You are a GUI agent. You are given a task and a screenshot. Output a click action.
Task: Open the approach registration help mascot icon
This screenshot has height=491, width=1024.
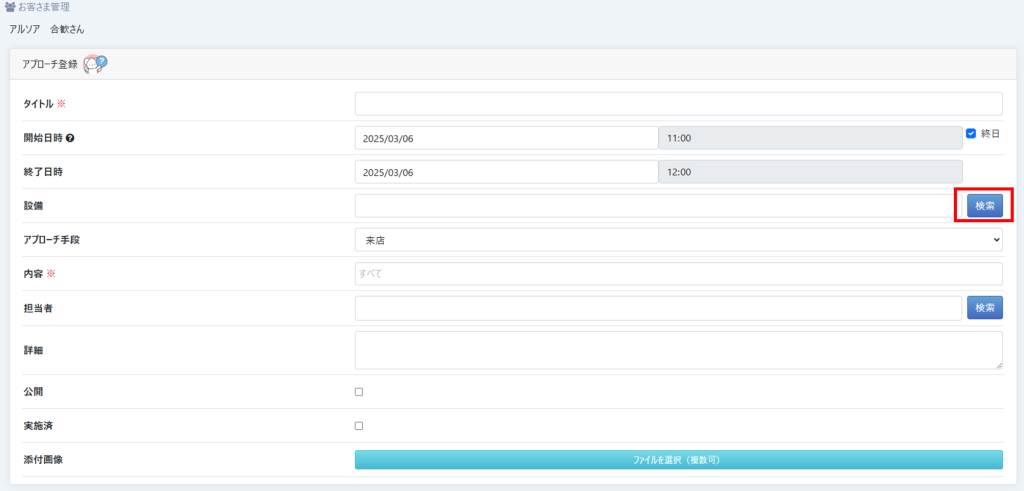[x=95, y=64]
